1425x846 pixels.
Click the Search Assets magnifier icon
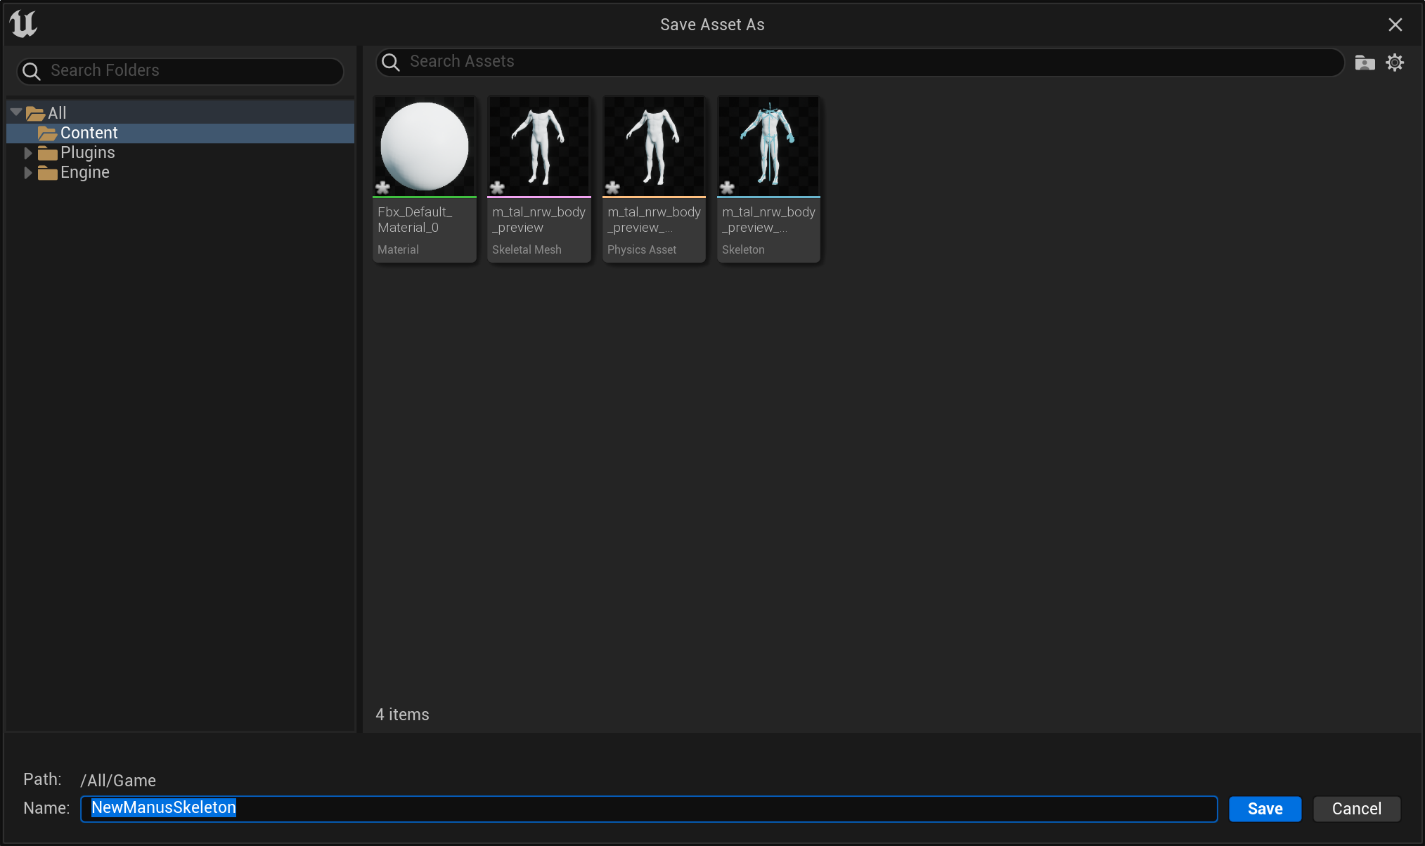391,62
